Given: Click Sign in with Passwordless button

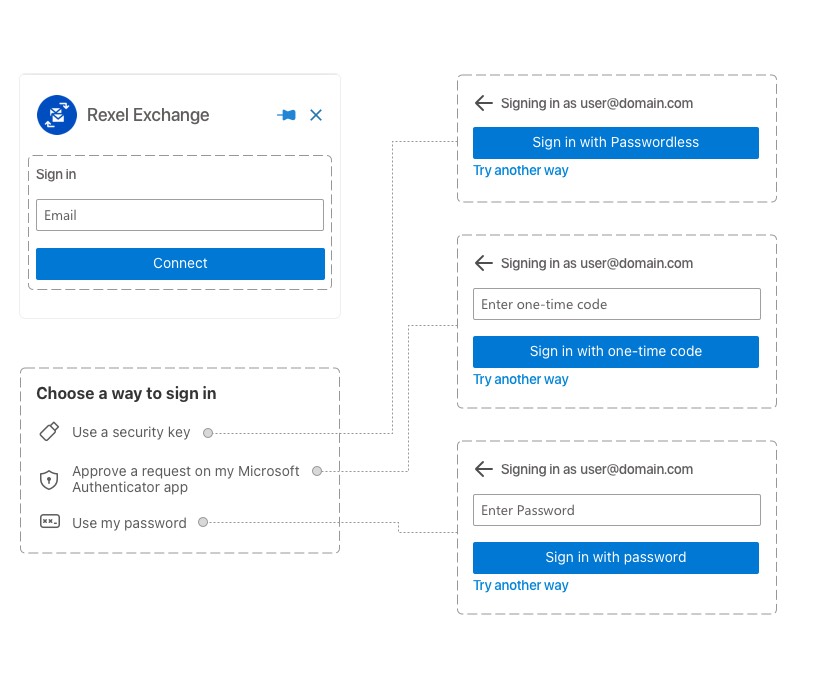Looking at the screenshot, I should [x=616, y=142].
